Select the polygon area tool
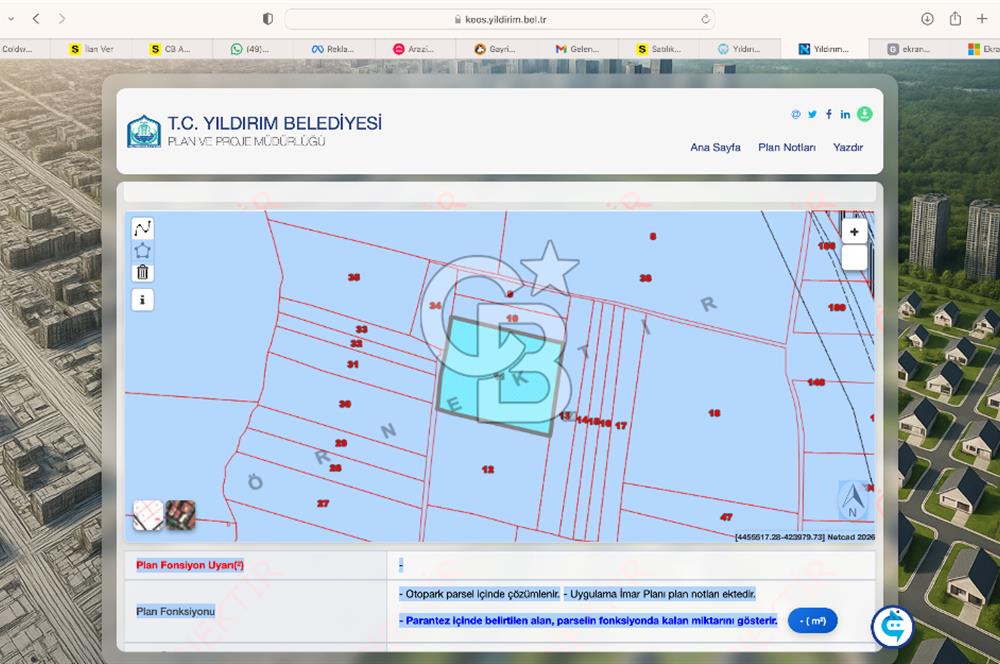The width and height of the screenshot is (1000, 664). [142, 250]
